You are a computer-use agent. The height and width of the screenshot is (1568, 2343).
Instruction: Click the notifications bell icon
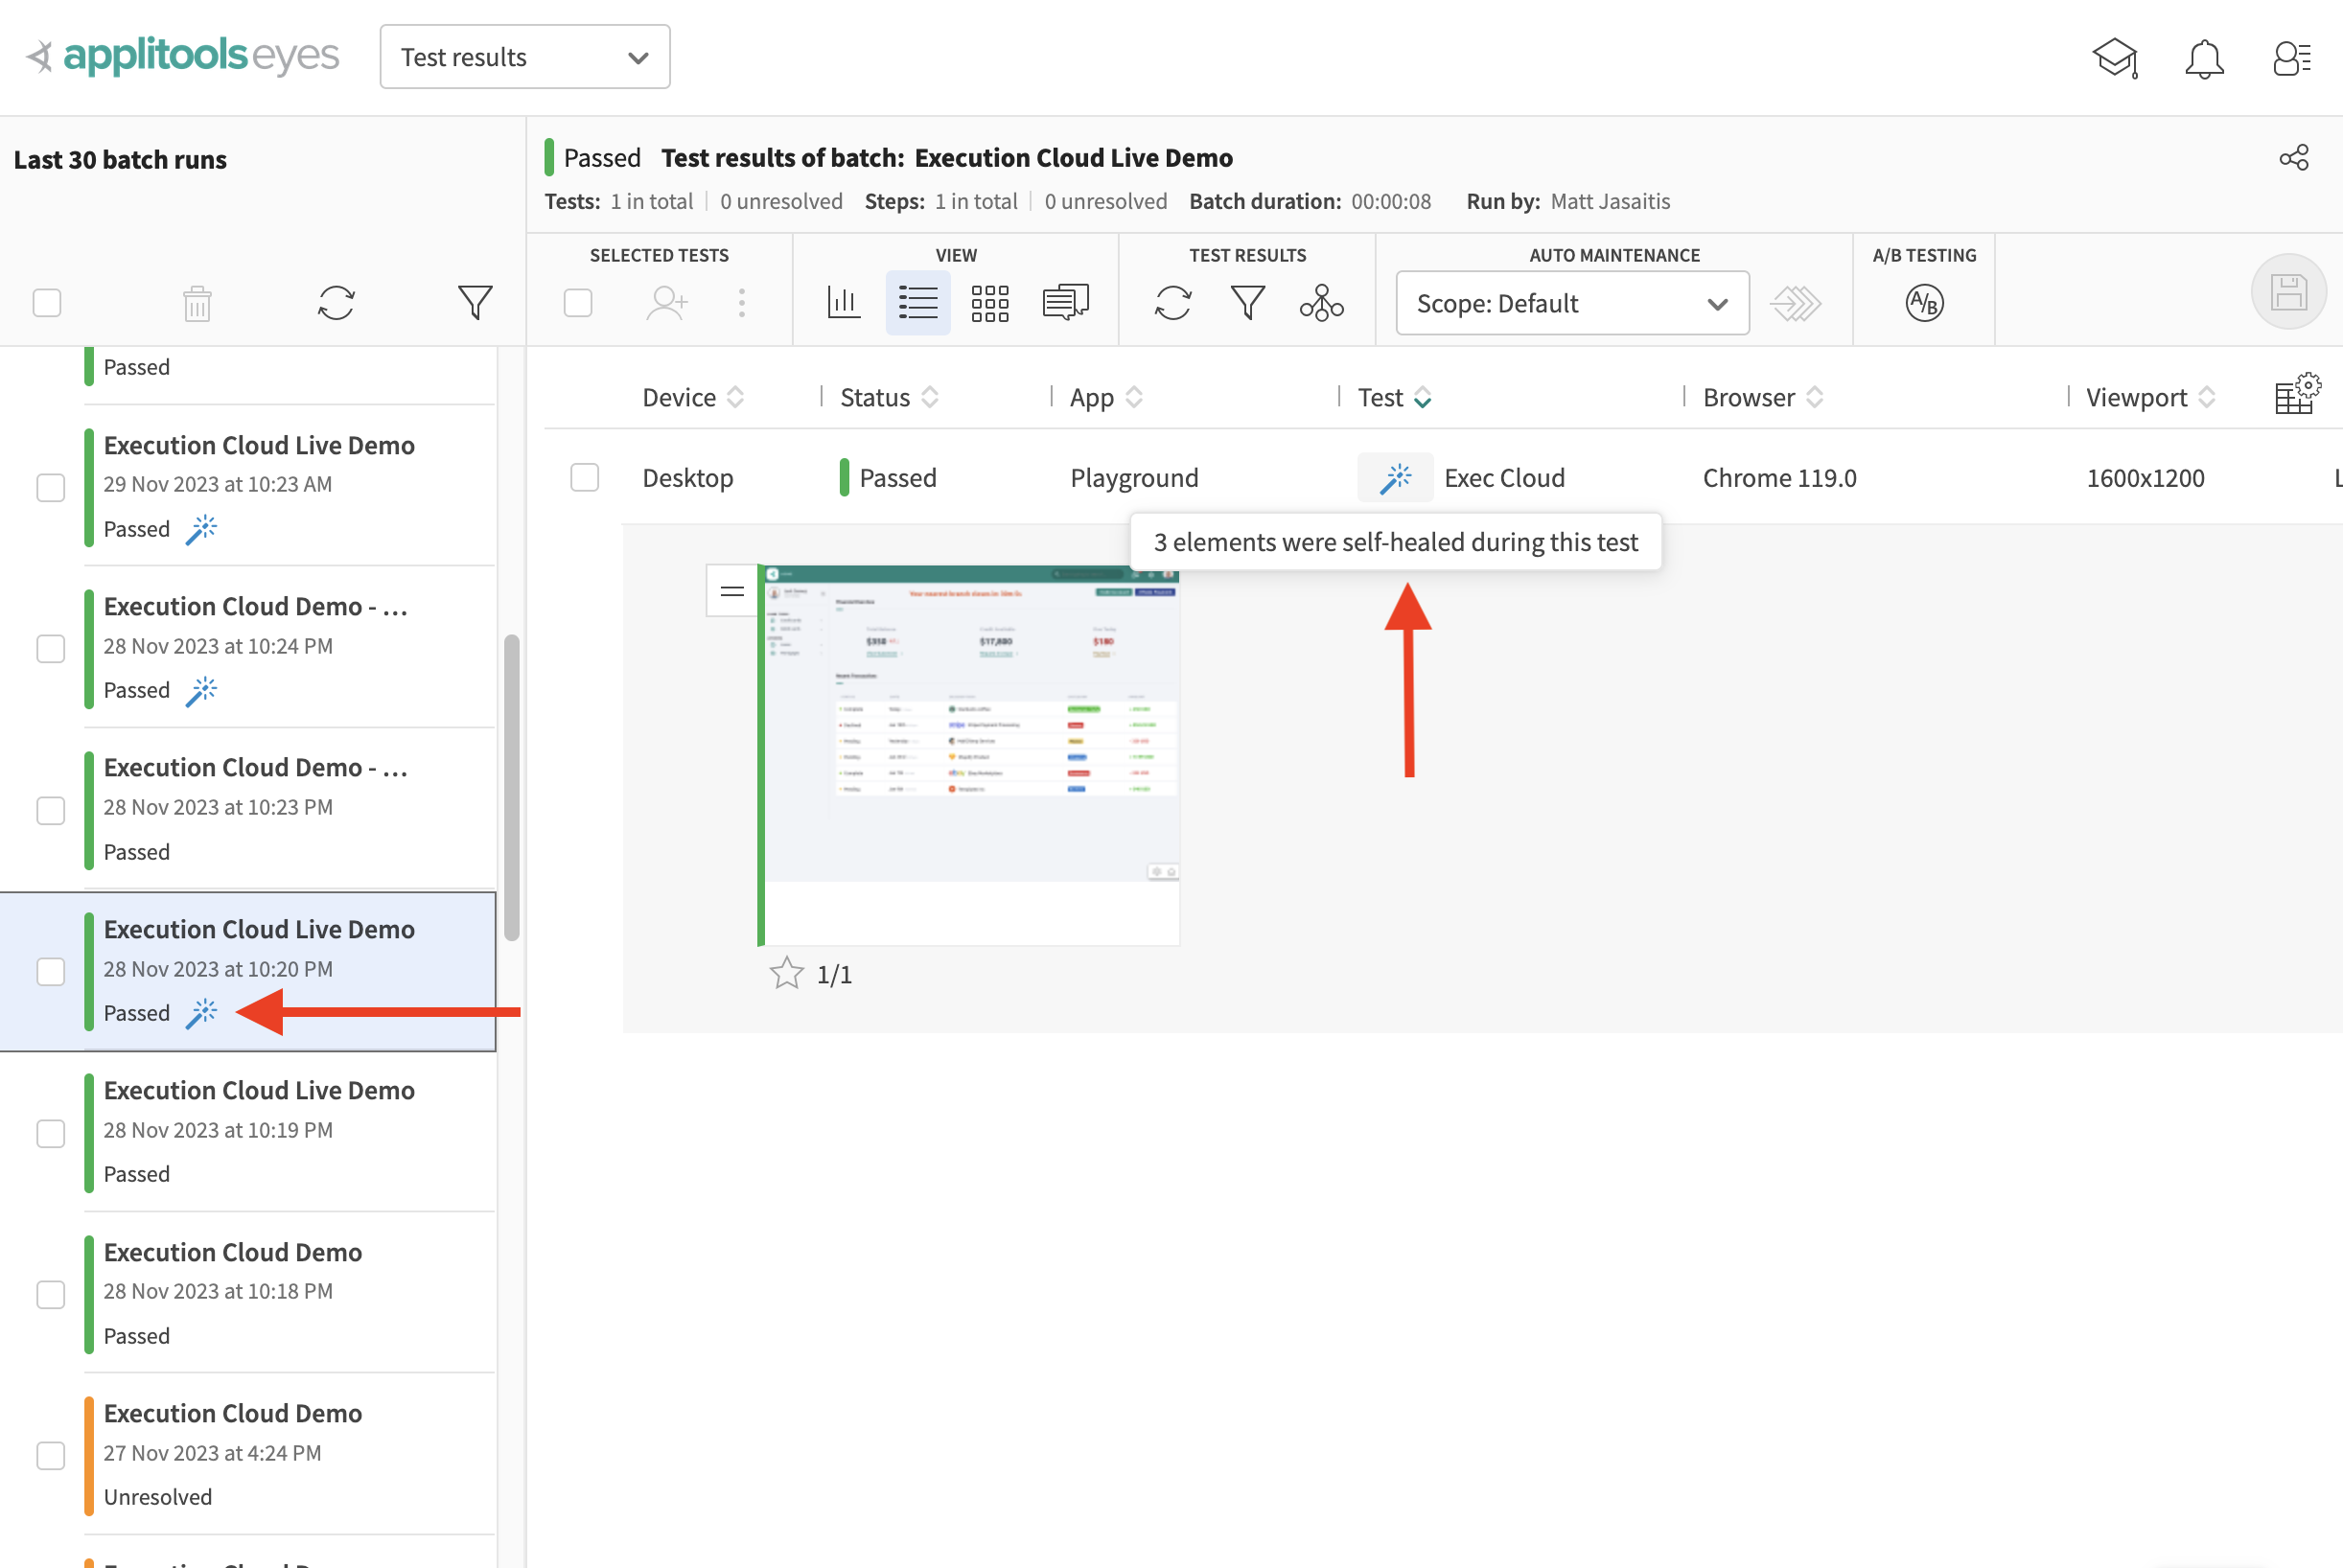[2203, 58]
